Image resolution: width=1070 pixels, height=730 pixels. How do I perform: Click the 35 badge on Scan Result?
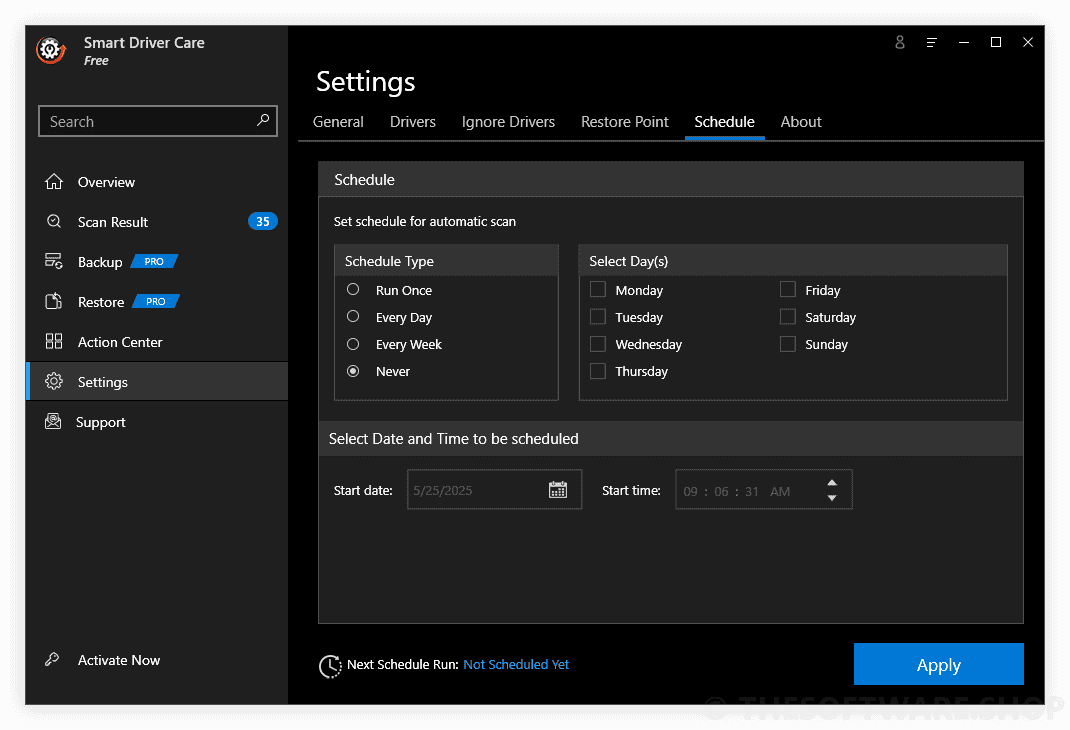[263, 221]
